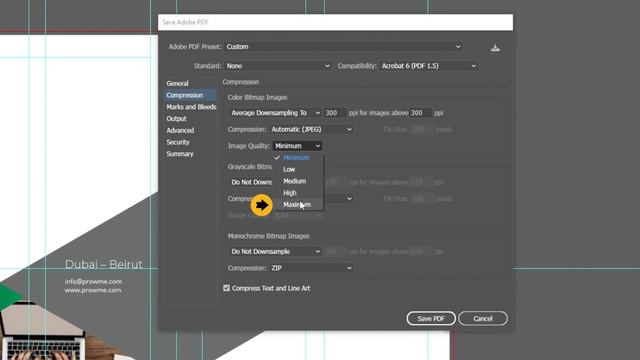Choose Minimum image quality option
Image resolution: width=640 pixels, height=360 pixels.
298,158
